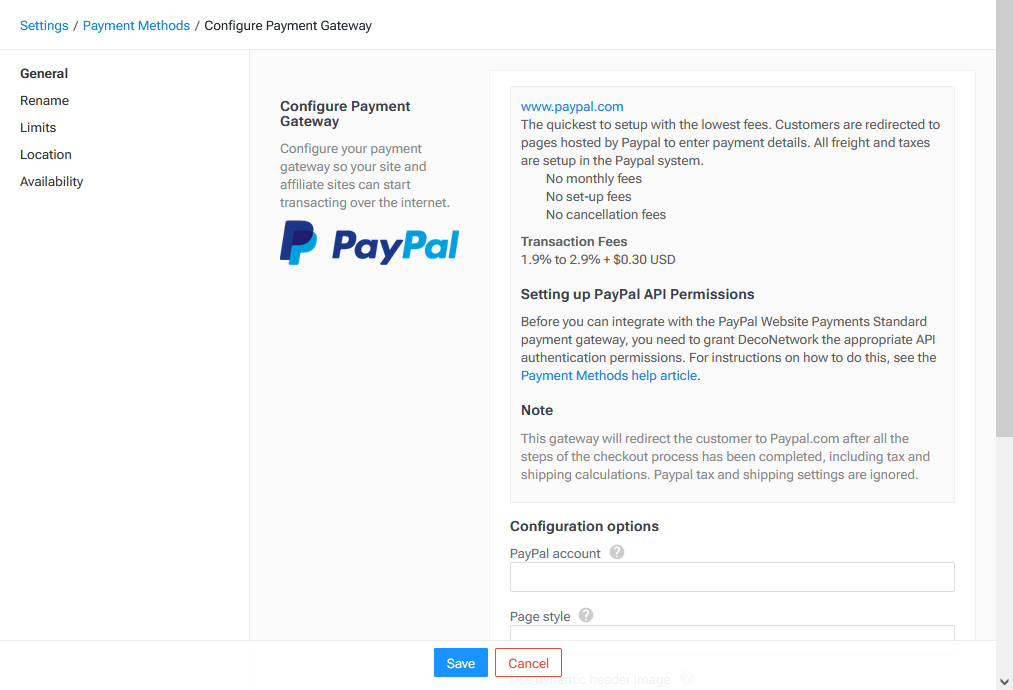Cancel the gateway configuration changes
1013x690 pixels.
click(x=528, y=662)
